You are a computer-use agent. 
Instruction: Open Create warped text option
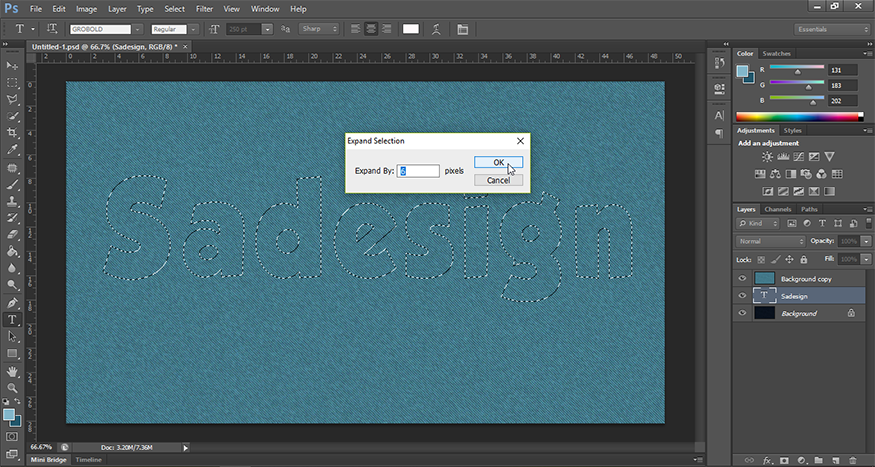pyautogui.click(x=436, y=29)
